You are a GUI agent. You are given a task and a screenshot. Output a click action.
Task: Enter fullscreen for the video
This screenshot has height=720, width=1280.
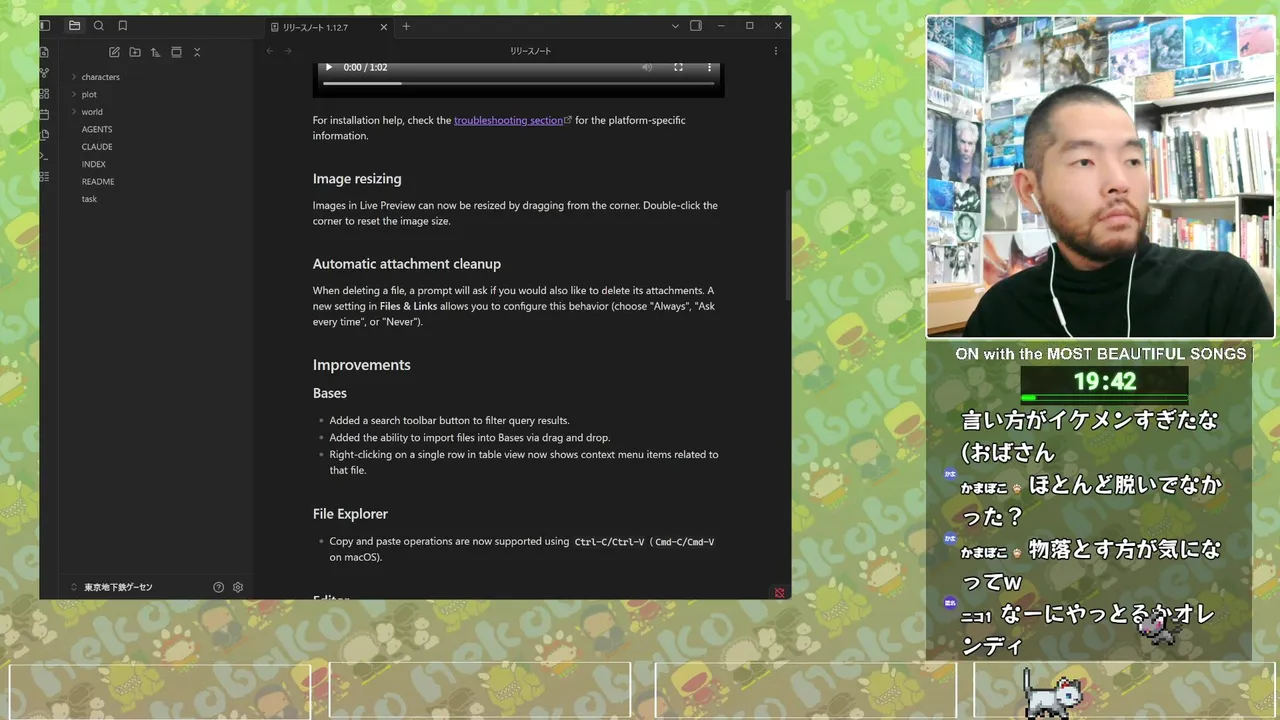click(x=678, y=67)
